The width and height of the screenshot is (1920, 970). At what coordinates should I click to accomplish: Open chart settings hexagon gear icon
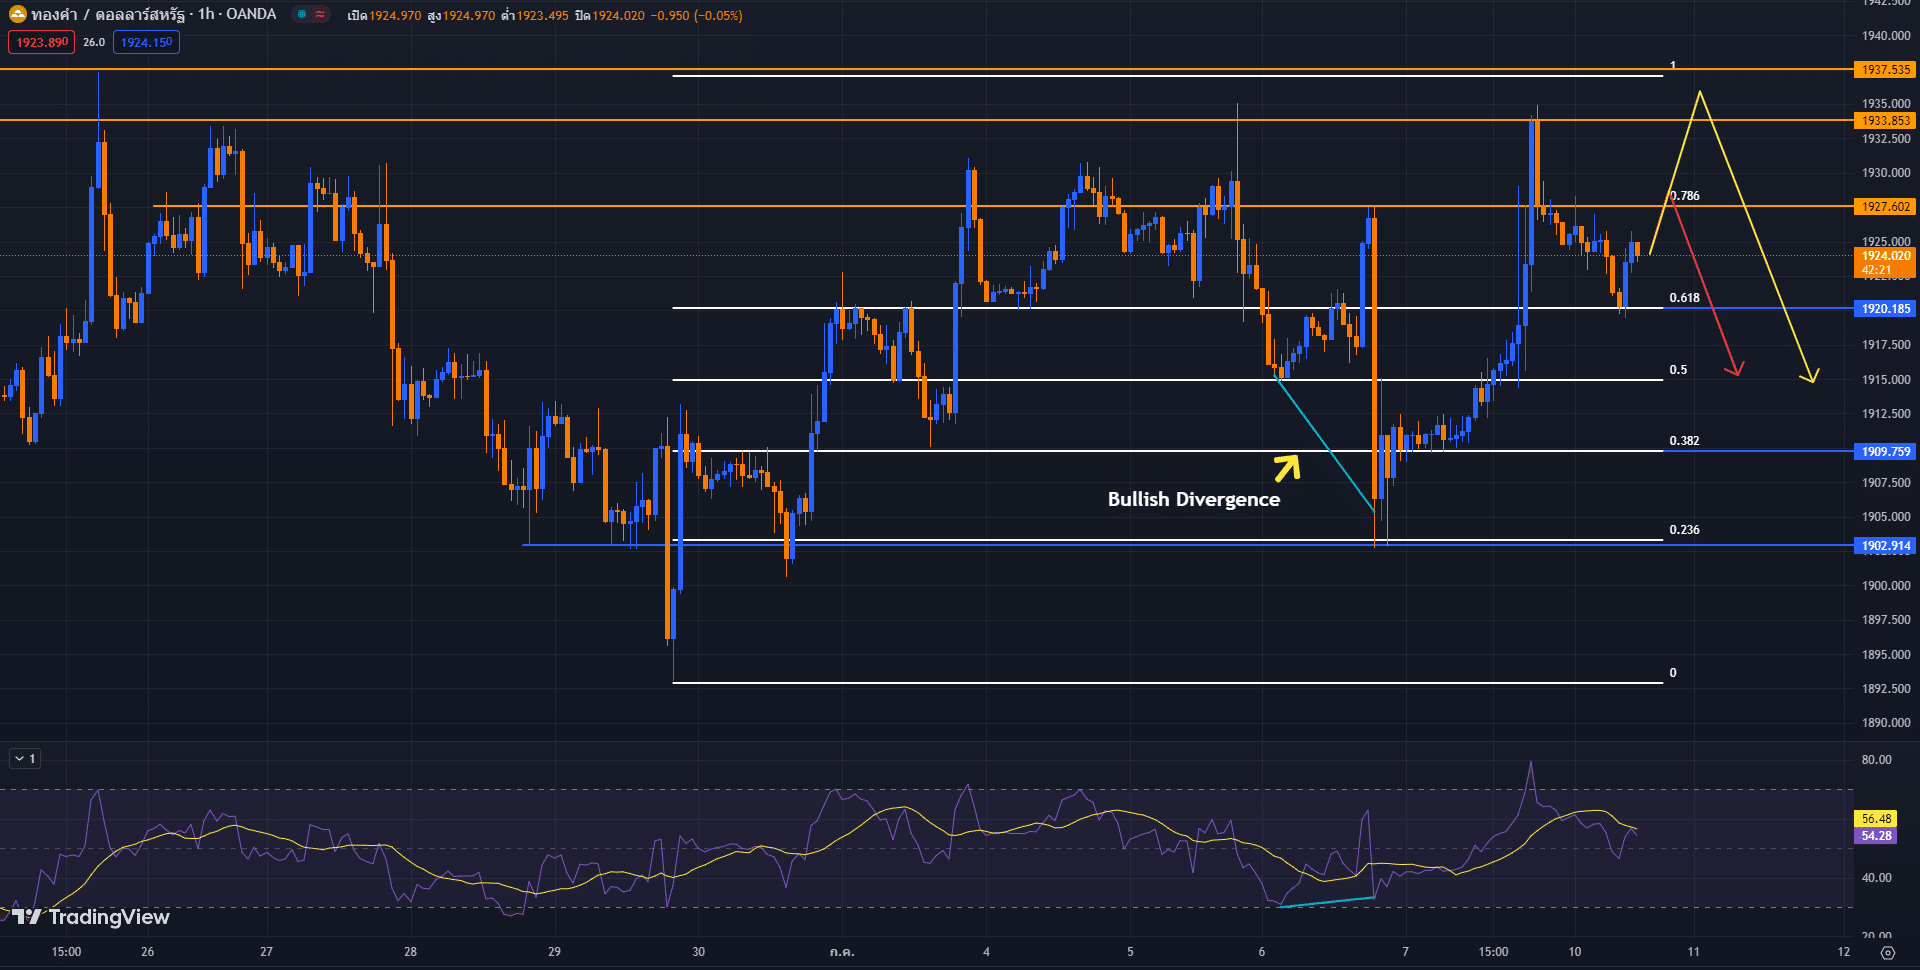pyautogui.click(x=1887, y=952)
